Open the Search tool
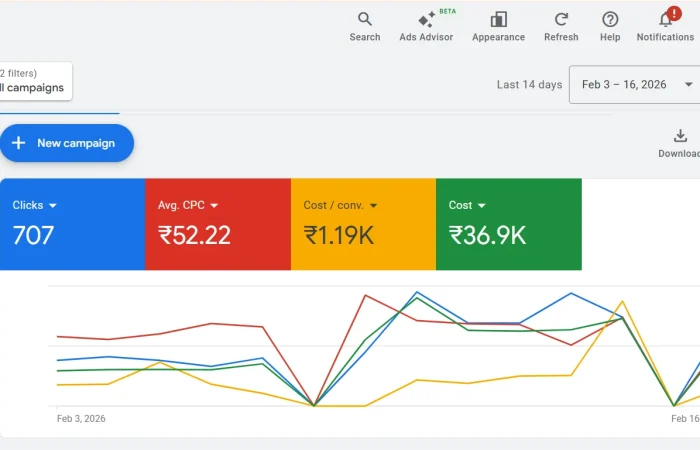Image resolution: width=700 pixels, height=450 pixels. (364, 26)
